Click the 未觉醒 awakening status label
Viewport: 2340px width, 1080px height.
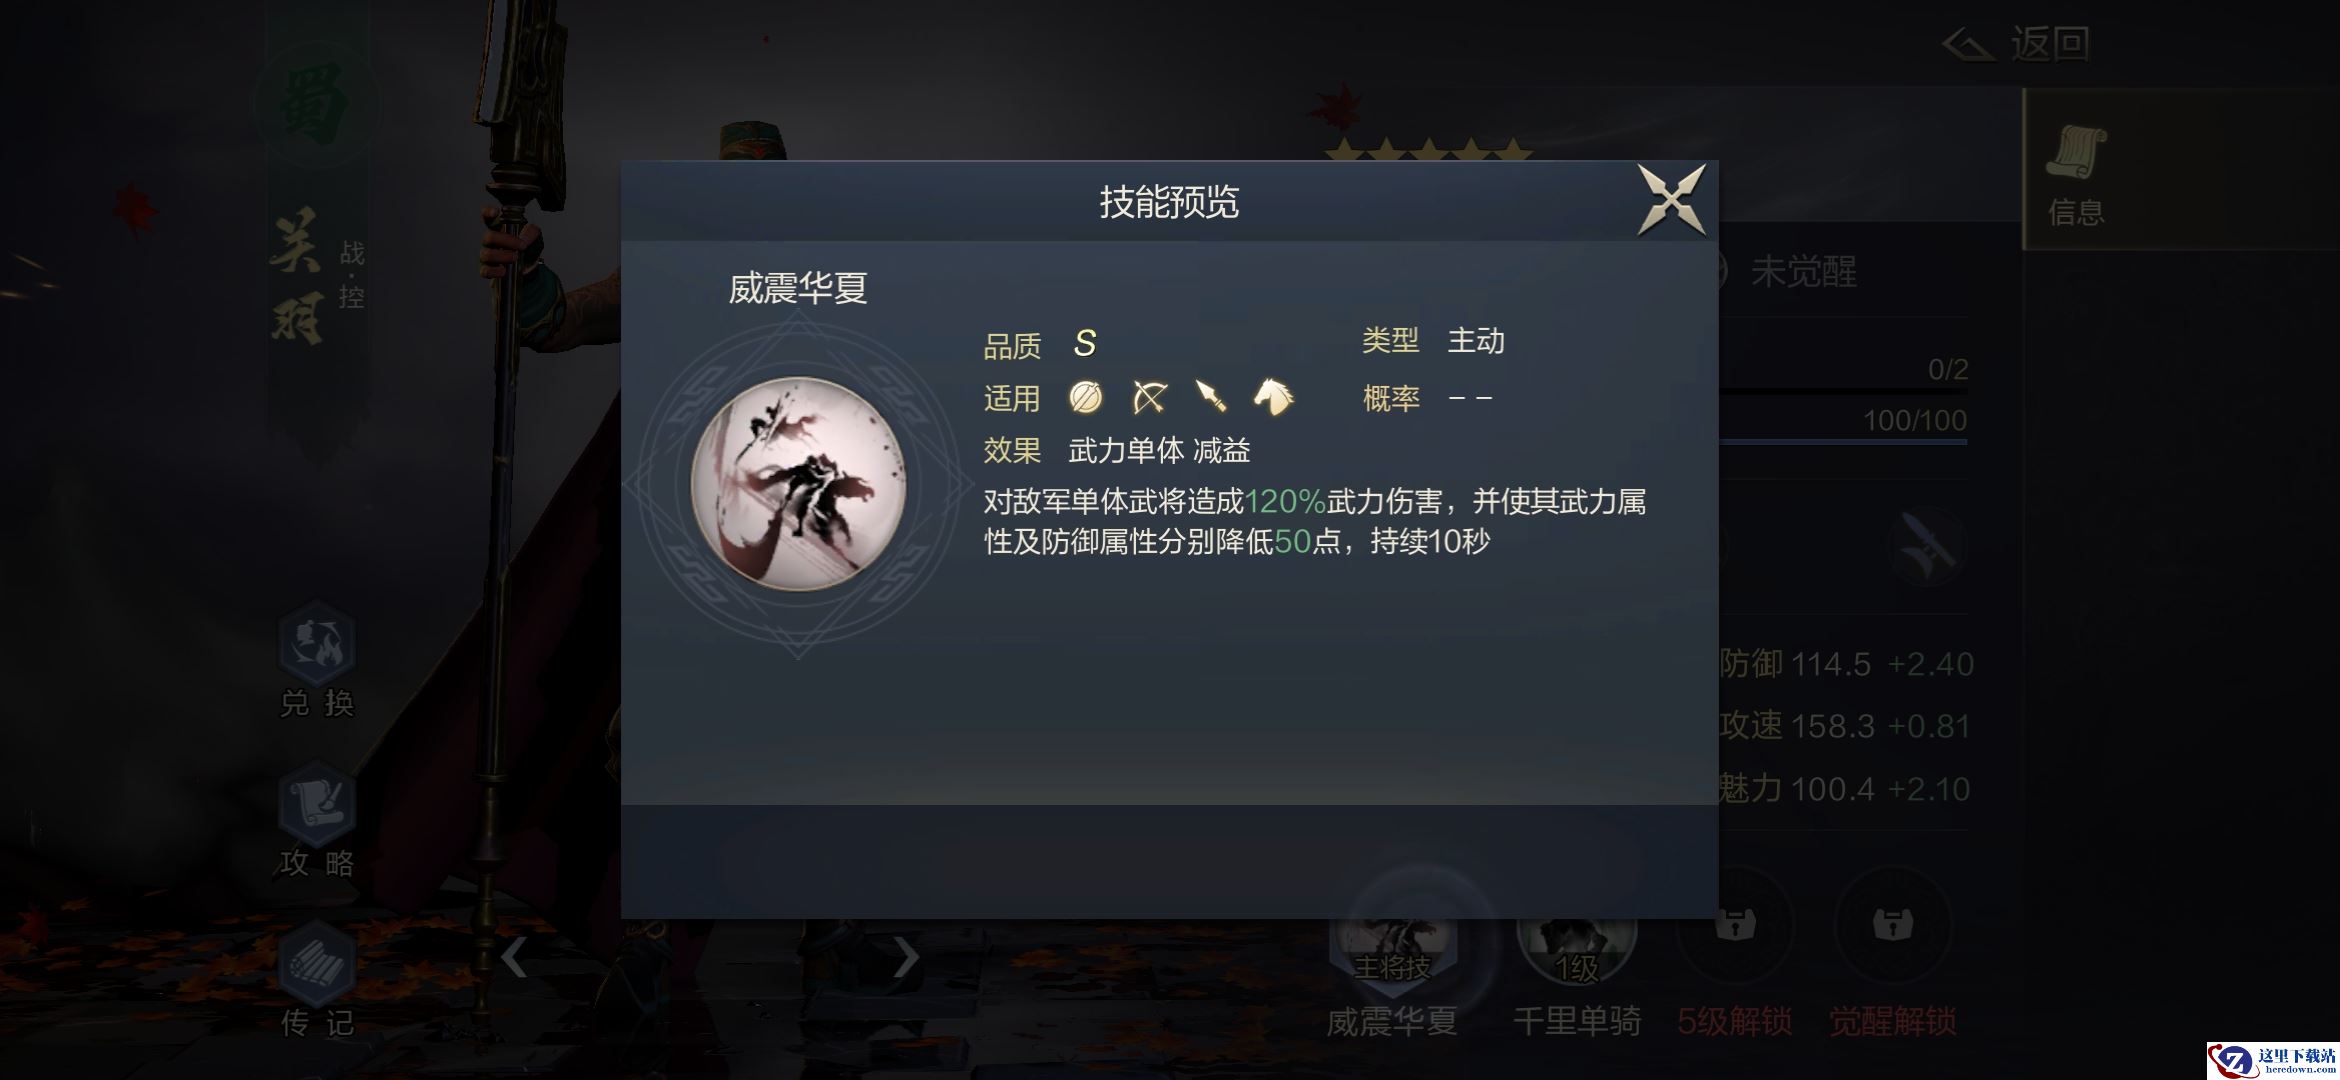coord(1803,272)
